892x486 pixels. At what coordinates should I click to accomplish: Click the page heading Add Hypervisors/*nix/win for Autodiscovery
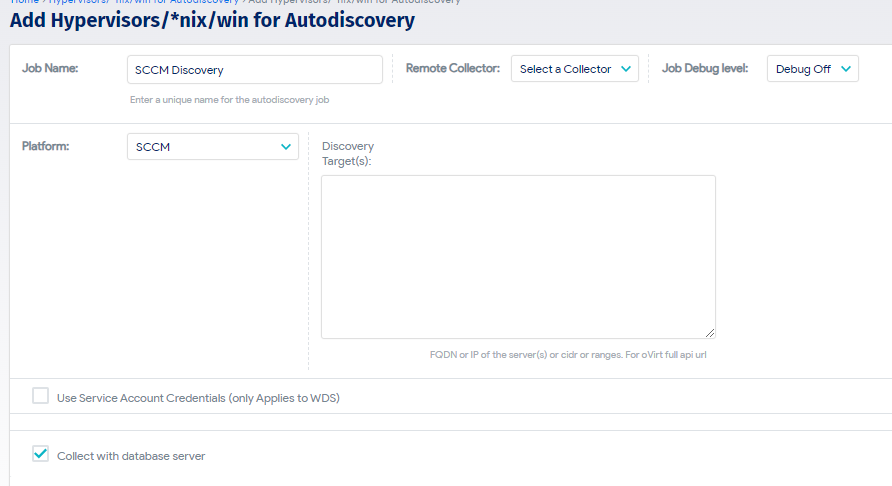(x=212, y=20)
